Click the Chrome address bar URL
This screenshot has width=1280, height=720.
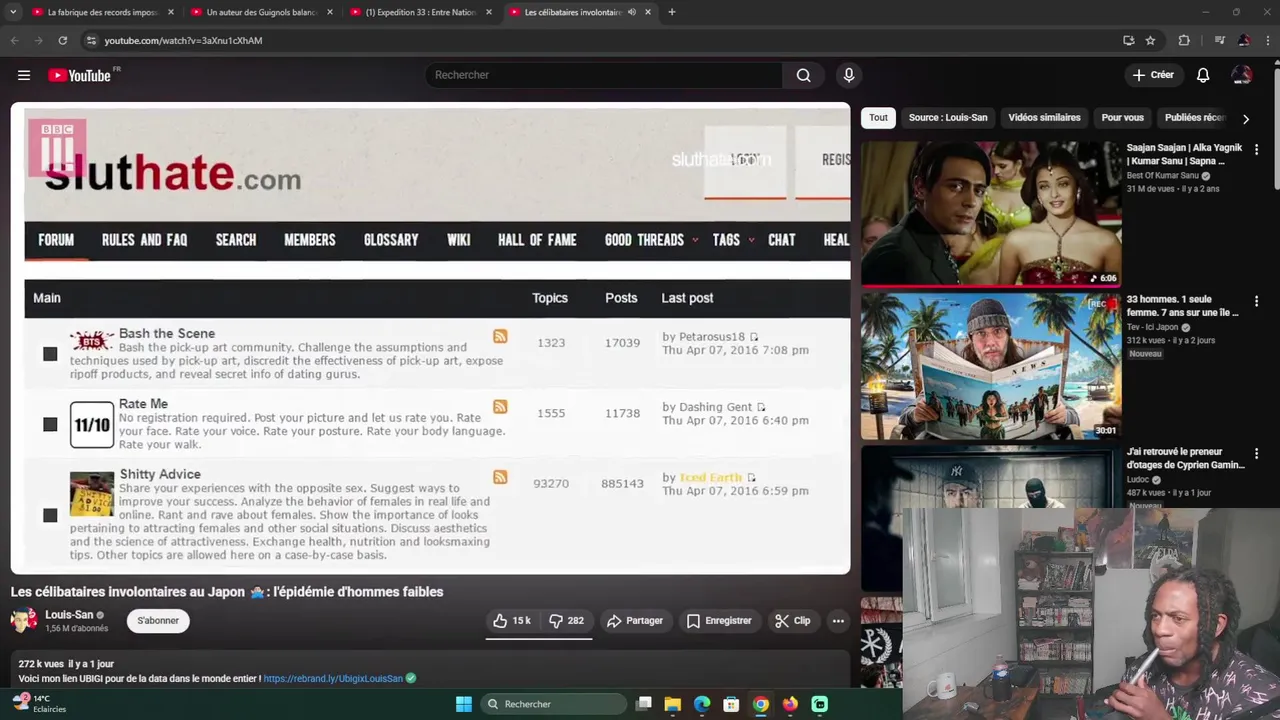183,40
